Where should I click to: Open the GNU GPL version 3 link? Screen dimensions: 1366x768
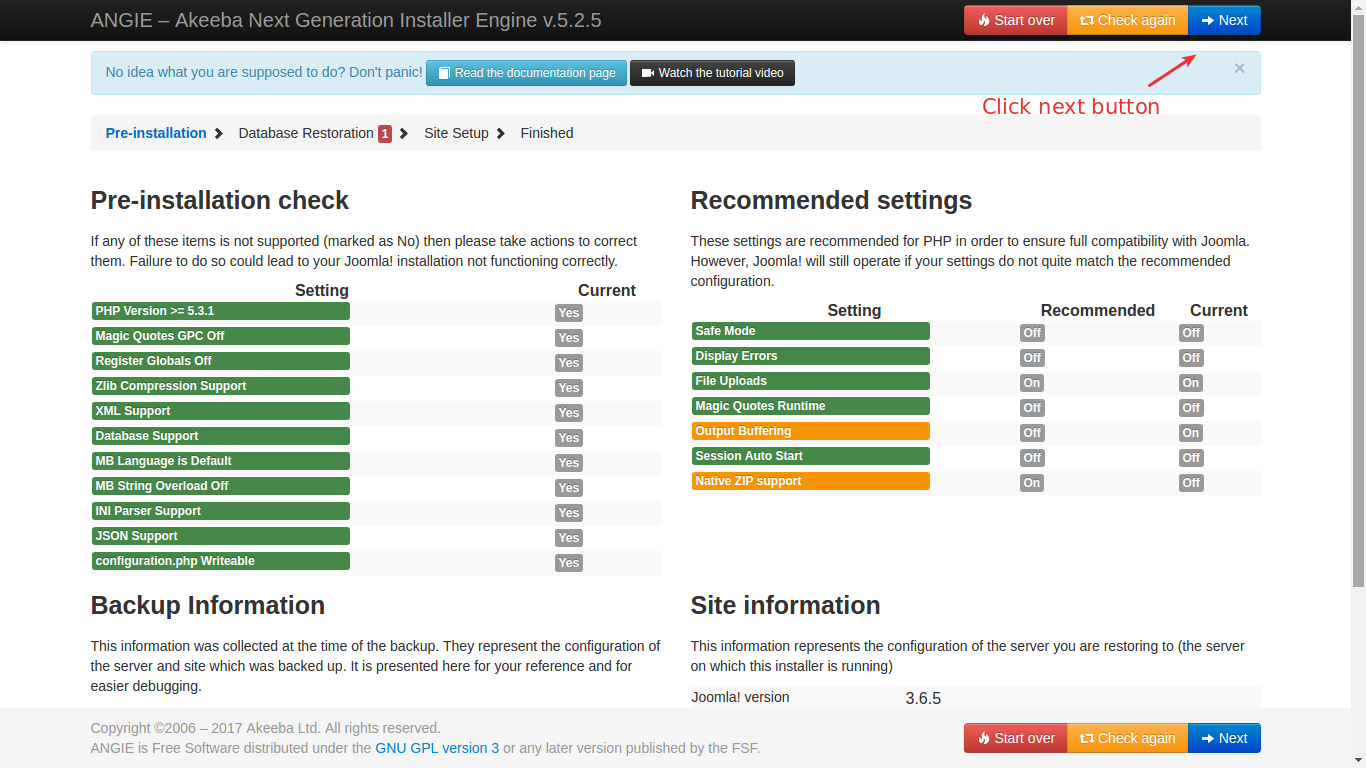[437, 748]
